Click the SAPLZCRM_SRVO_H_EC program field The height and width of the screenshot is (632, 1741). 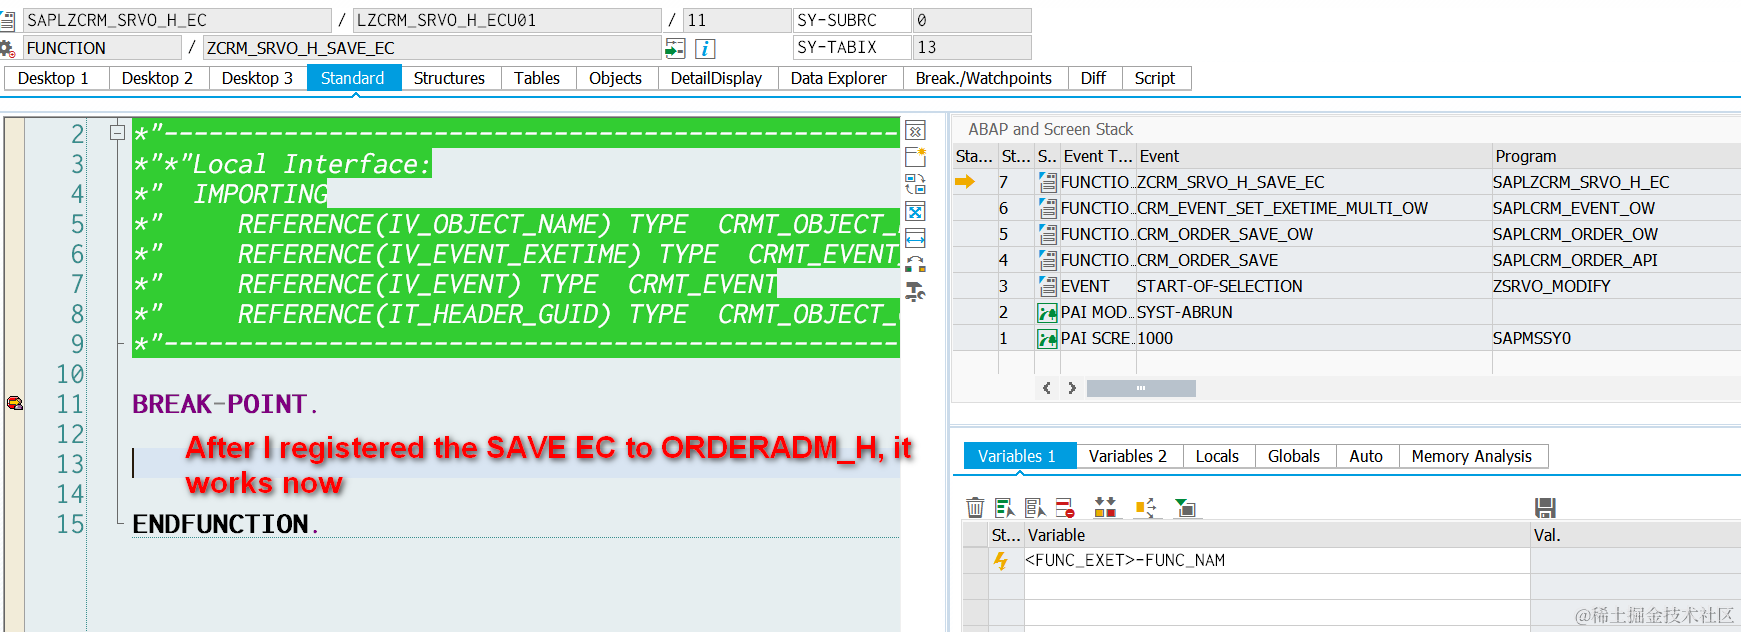[x=177, y=20]
